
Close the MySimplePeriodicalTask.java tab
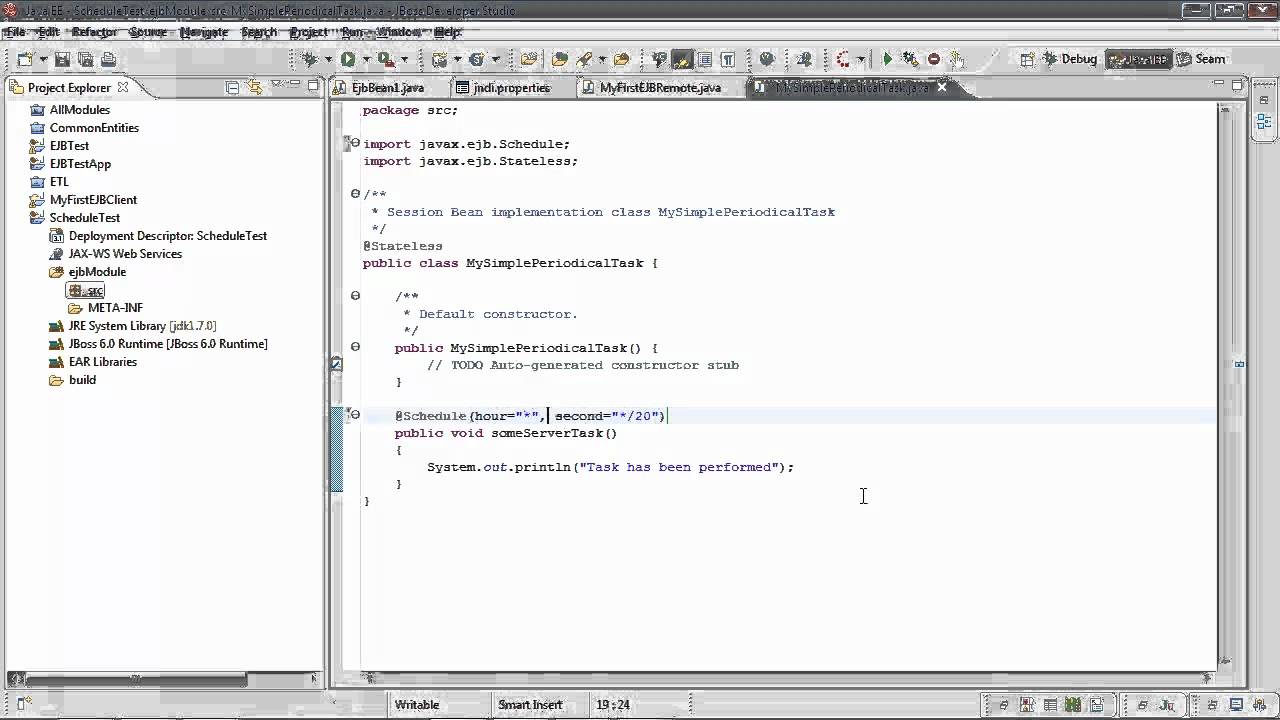941,88
